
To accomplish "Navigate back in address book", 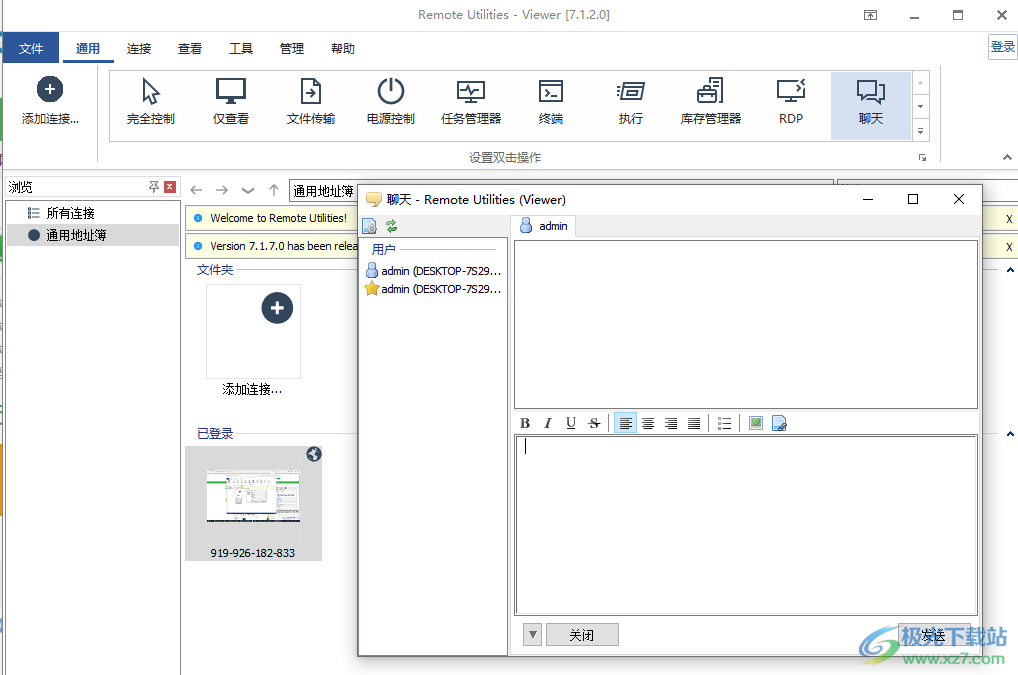I will [196, 190].
